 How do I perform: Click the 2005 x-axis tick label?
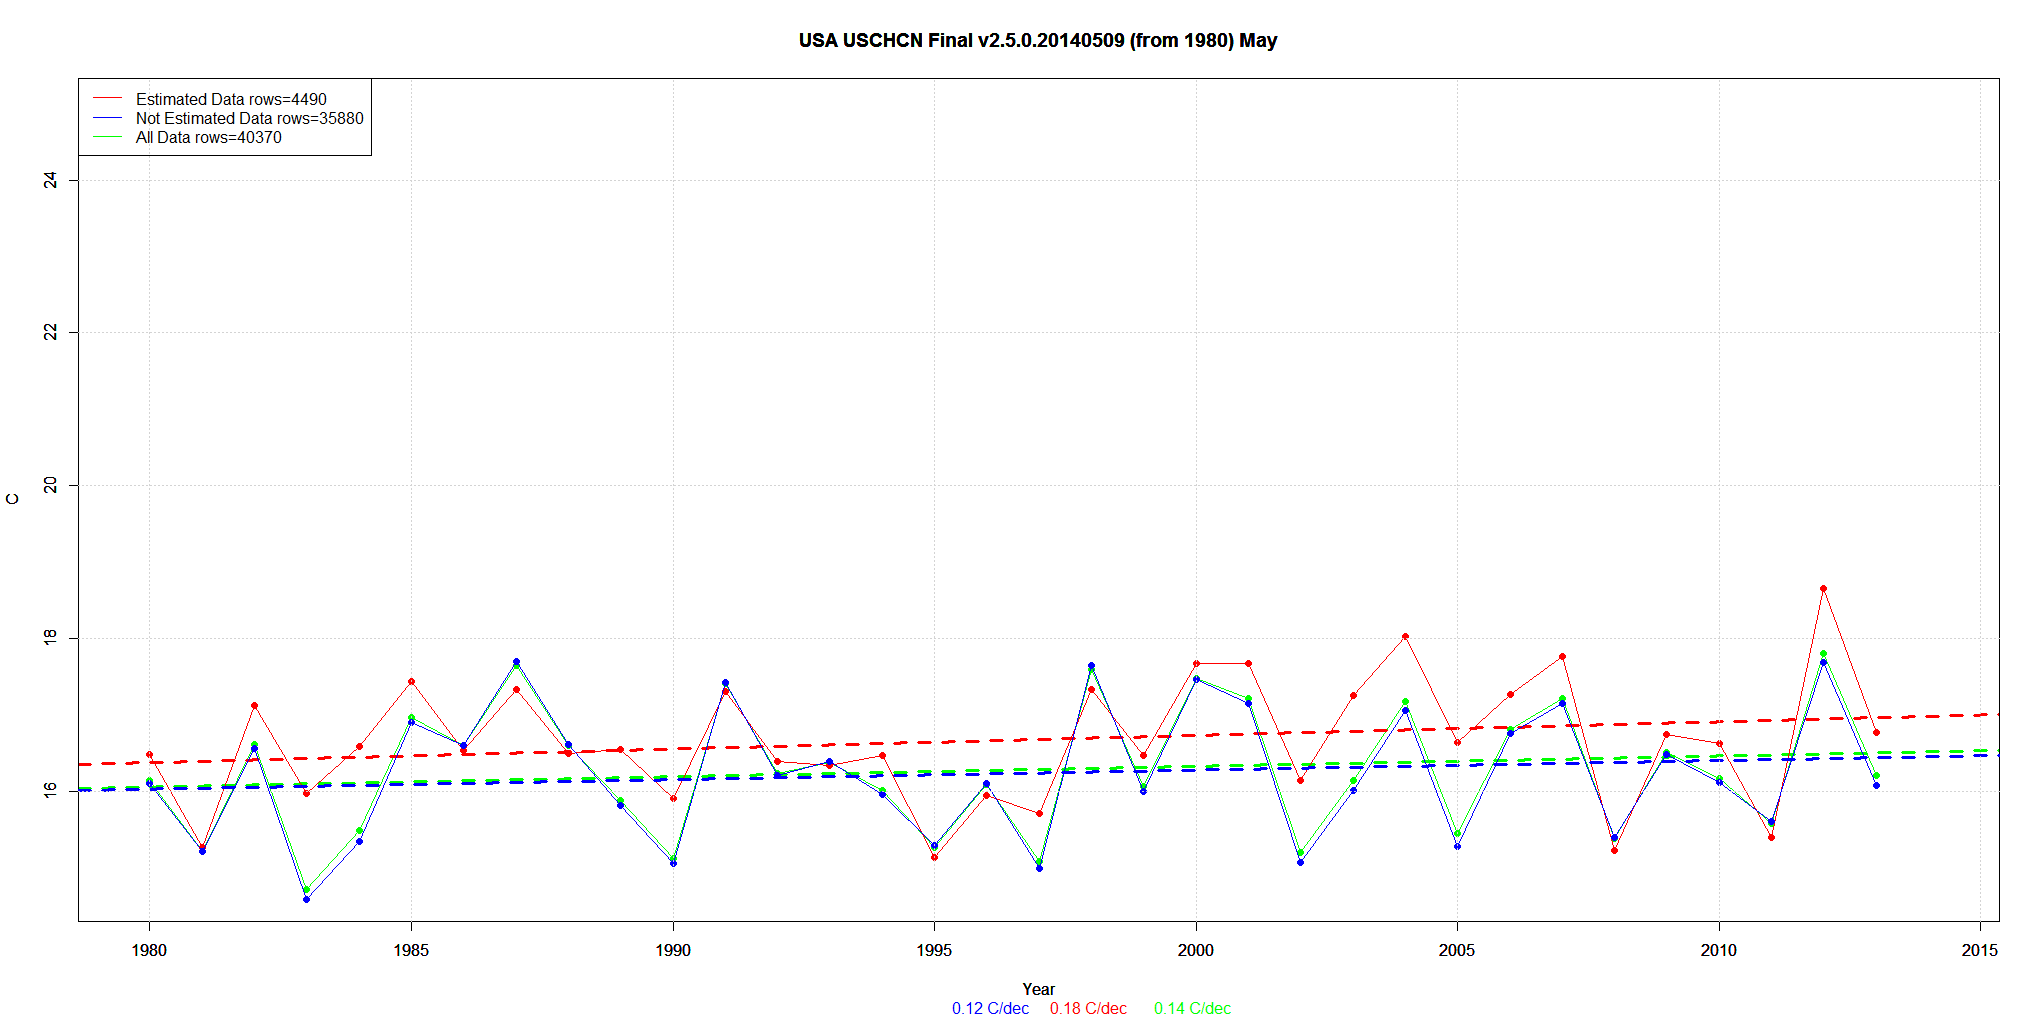1457,950
